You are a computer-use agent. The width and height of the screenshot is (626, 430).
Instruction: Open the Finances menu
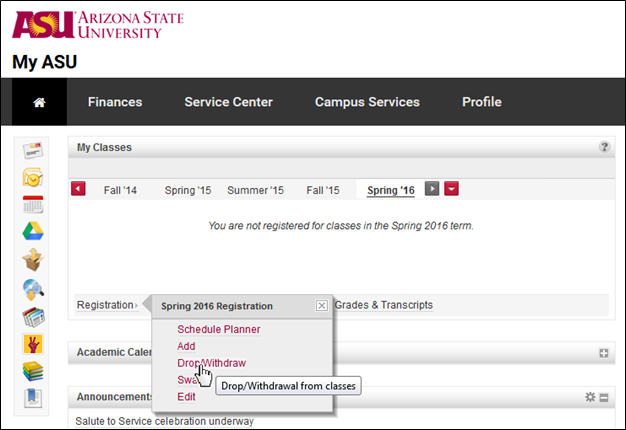(115, 102)
